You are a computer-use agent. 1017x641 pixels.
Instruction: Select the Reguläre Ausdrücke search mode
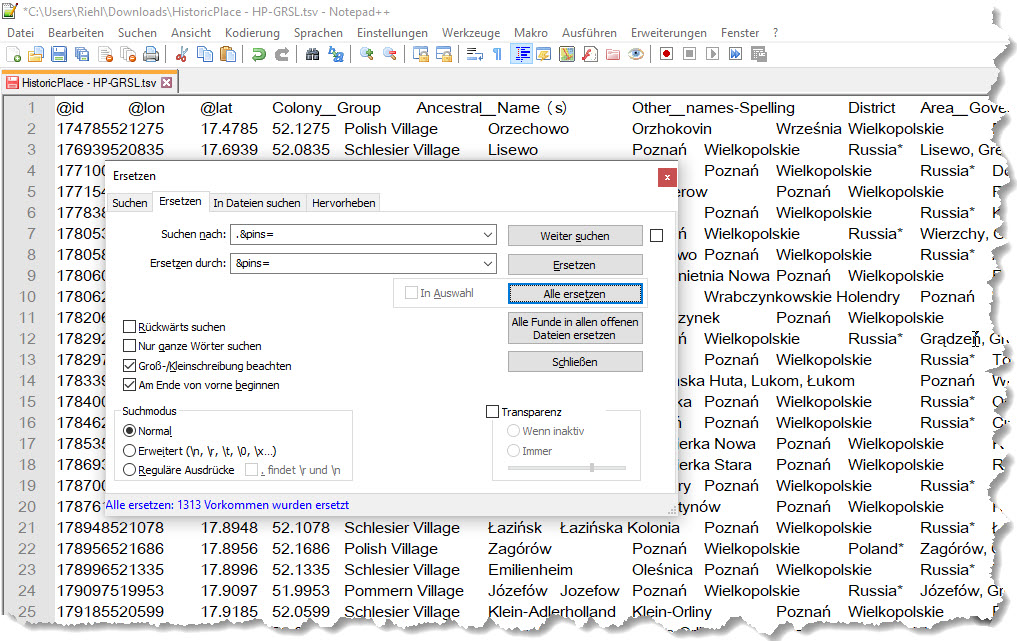(x=129, y=469)
